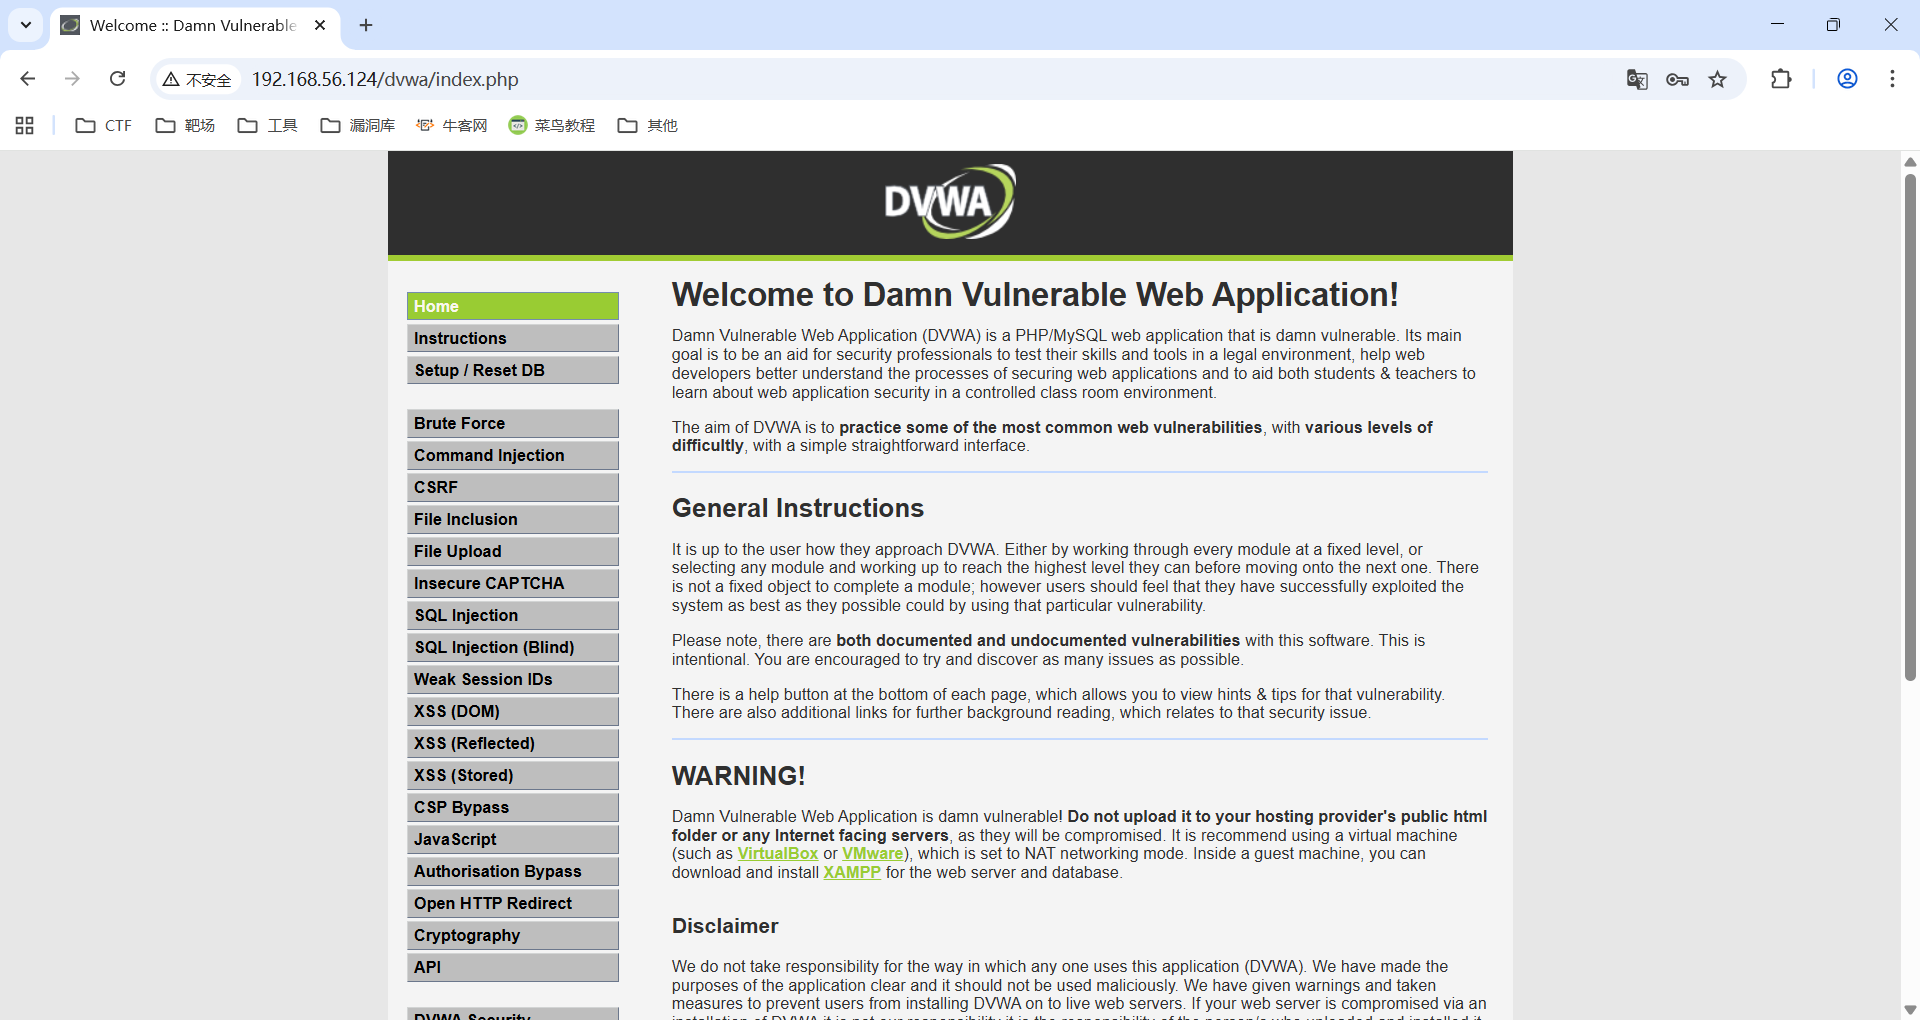
Task: Click the page vertical scrollbar thumb
Action: 1910,427
